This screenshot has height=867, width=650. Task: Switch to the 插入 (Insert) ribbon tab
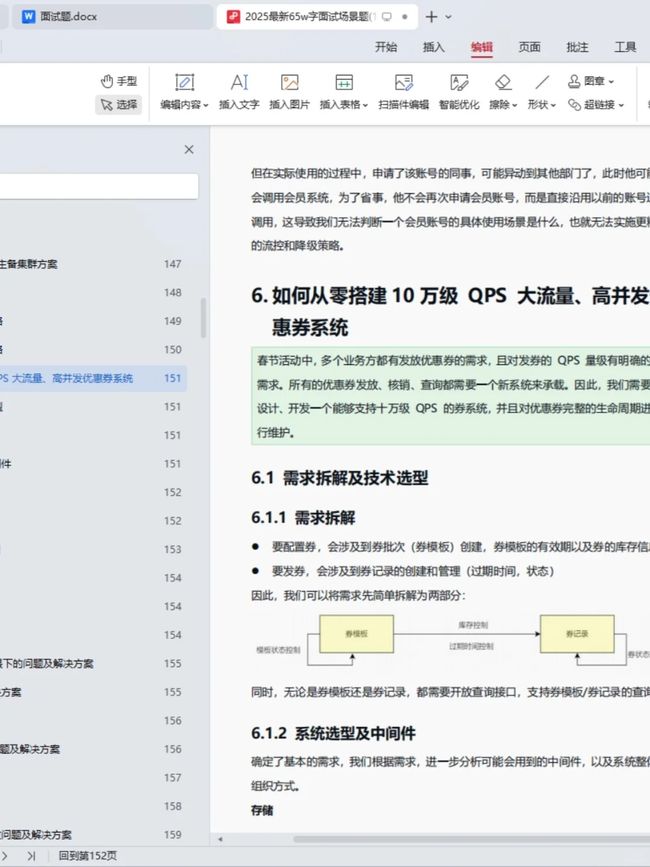click(433, 47)
